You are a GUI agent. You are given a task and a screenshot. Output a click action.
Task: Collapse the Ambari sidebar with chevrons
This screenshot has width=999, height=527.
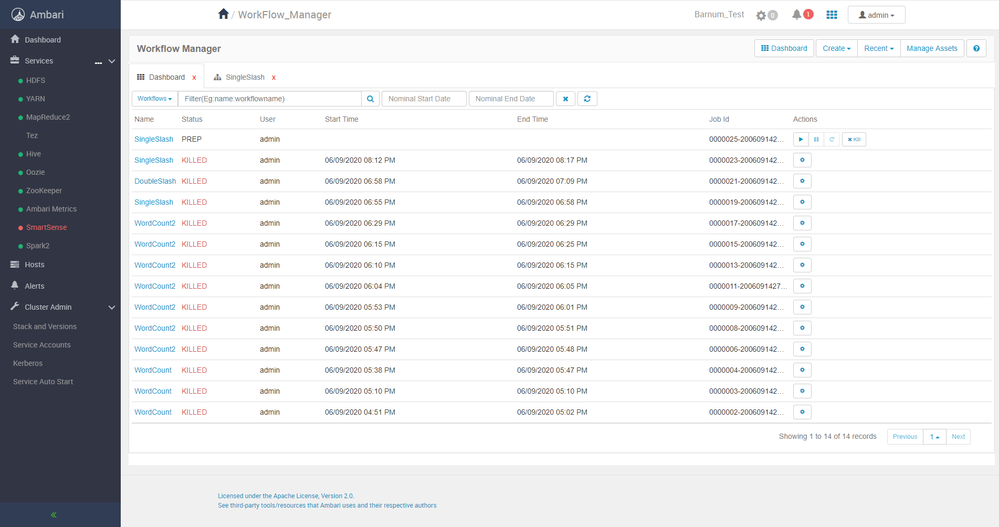pos(54,515)
